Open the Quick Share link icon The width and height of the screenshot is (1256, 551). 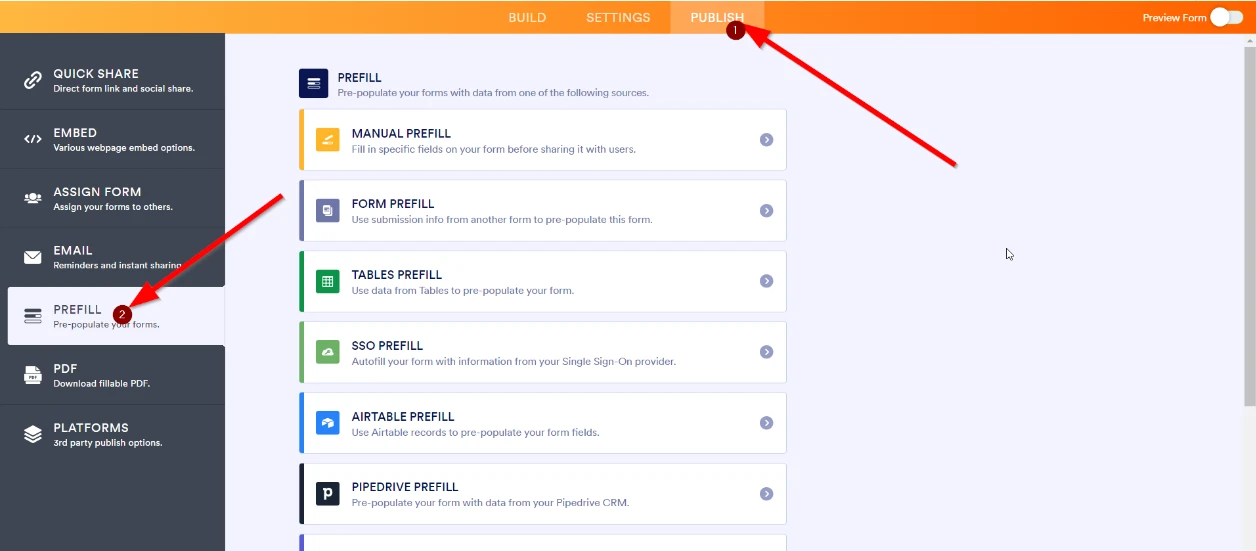click(33, 80)
